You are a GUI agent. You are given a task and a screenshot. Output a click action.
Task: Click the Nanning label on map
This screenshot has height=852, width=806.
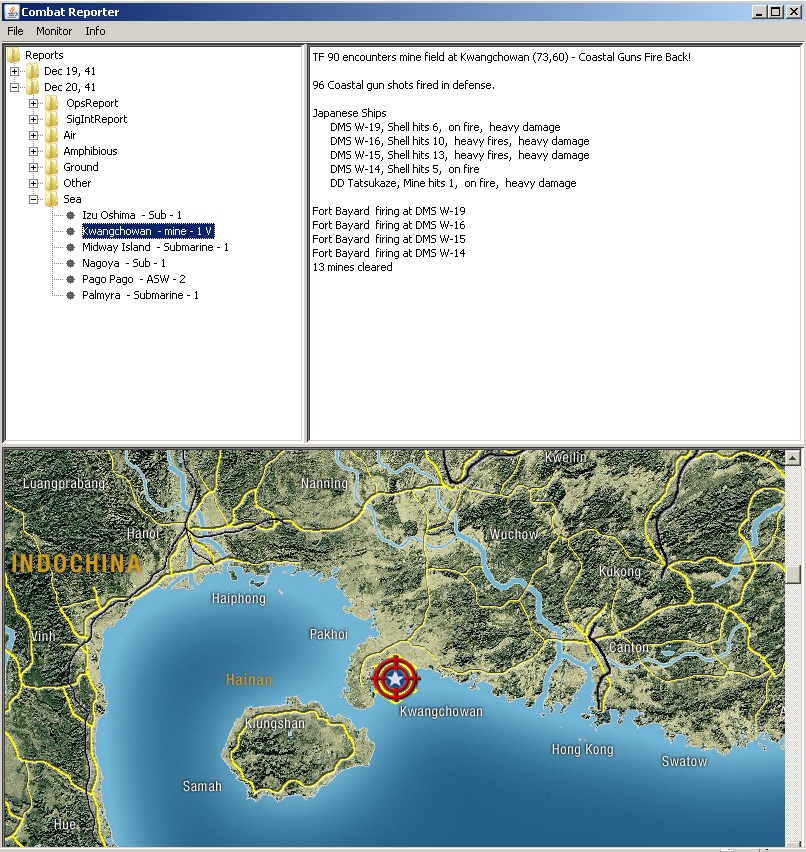click(x=324, y=483)
